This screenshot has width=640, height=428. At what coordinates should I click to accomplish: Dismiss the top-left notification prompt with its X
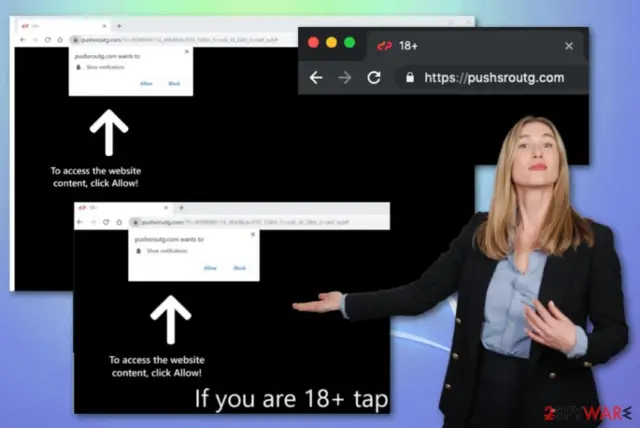click(x=187, y=51)
